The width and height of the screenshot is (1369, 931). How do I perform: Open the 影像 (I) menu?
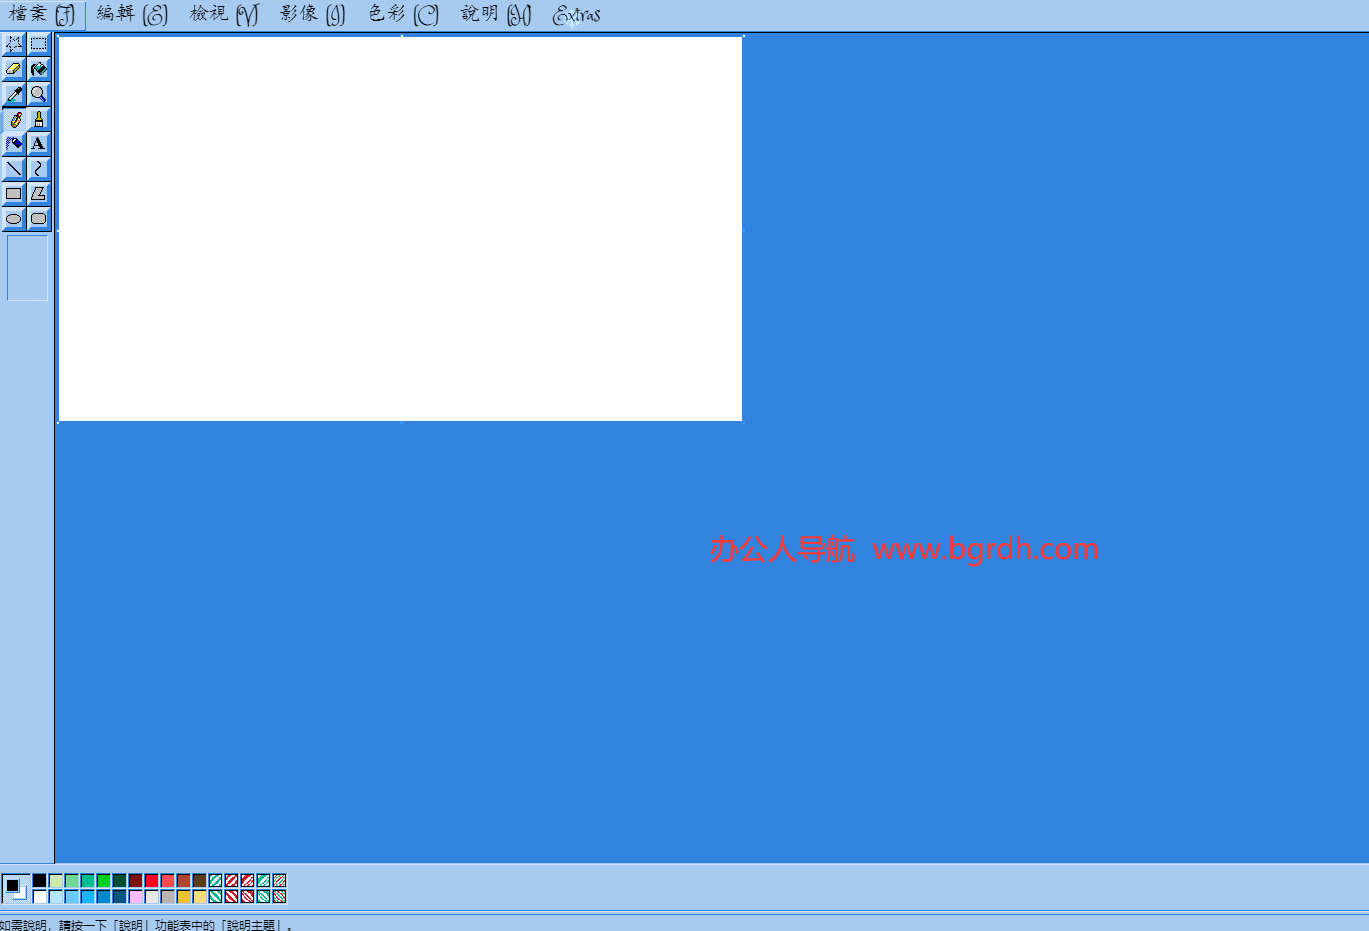click(312, 15)
